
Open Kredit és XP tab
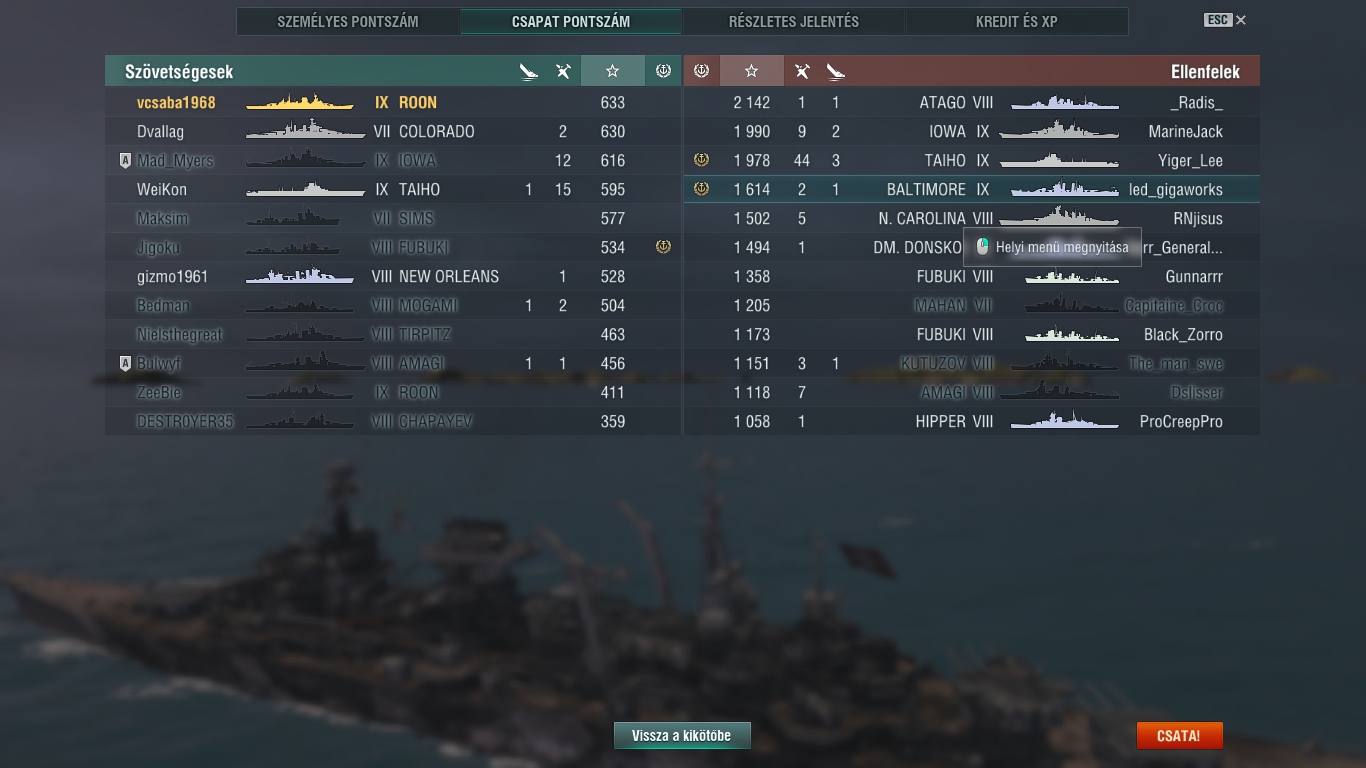(x=1017, y=21)
